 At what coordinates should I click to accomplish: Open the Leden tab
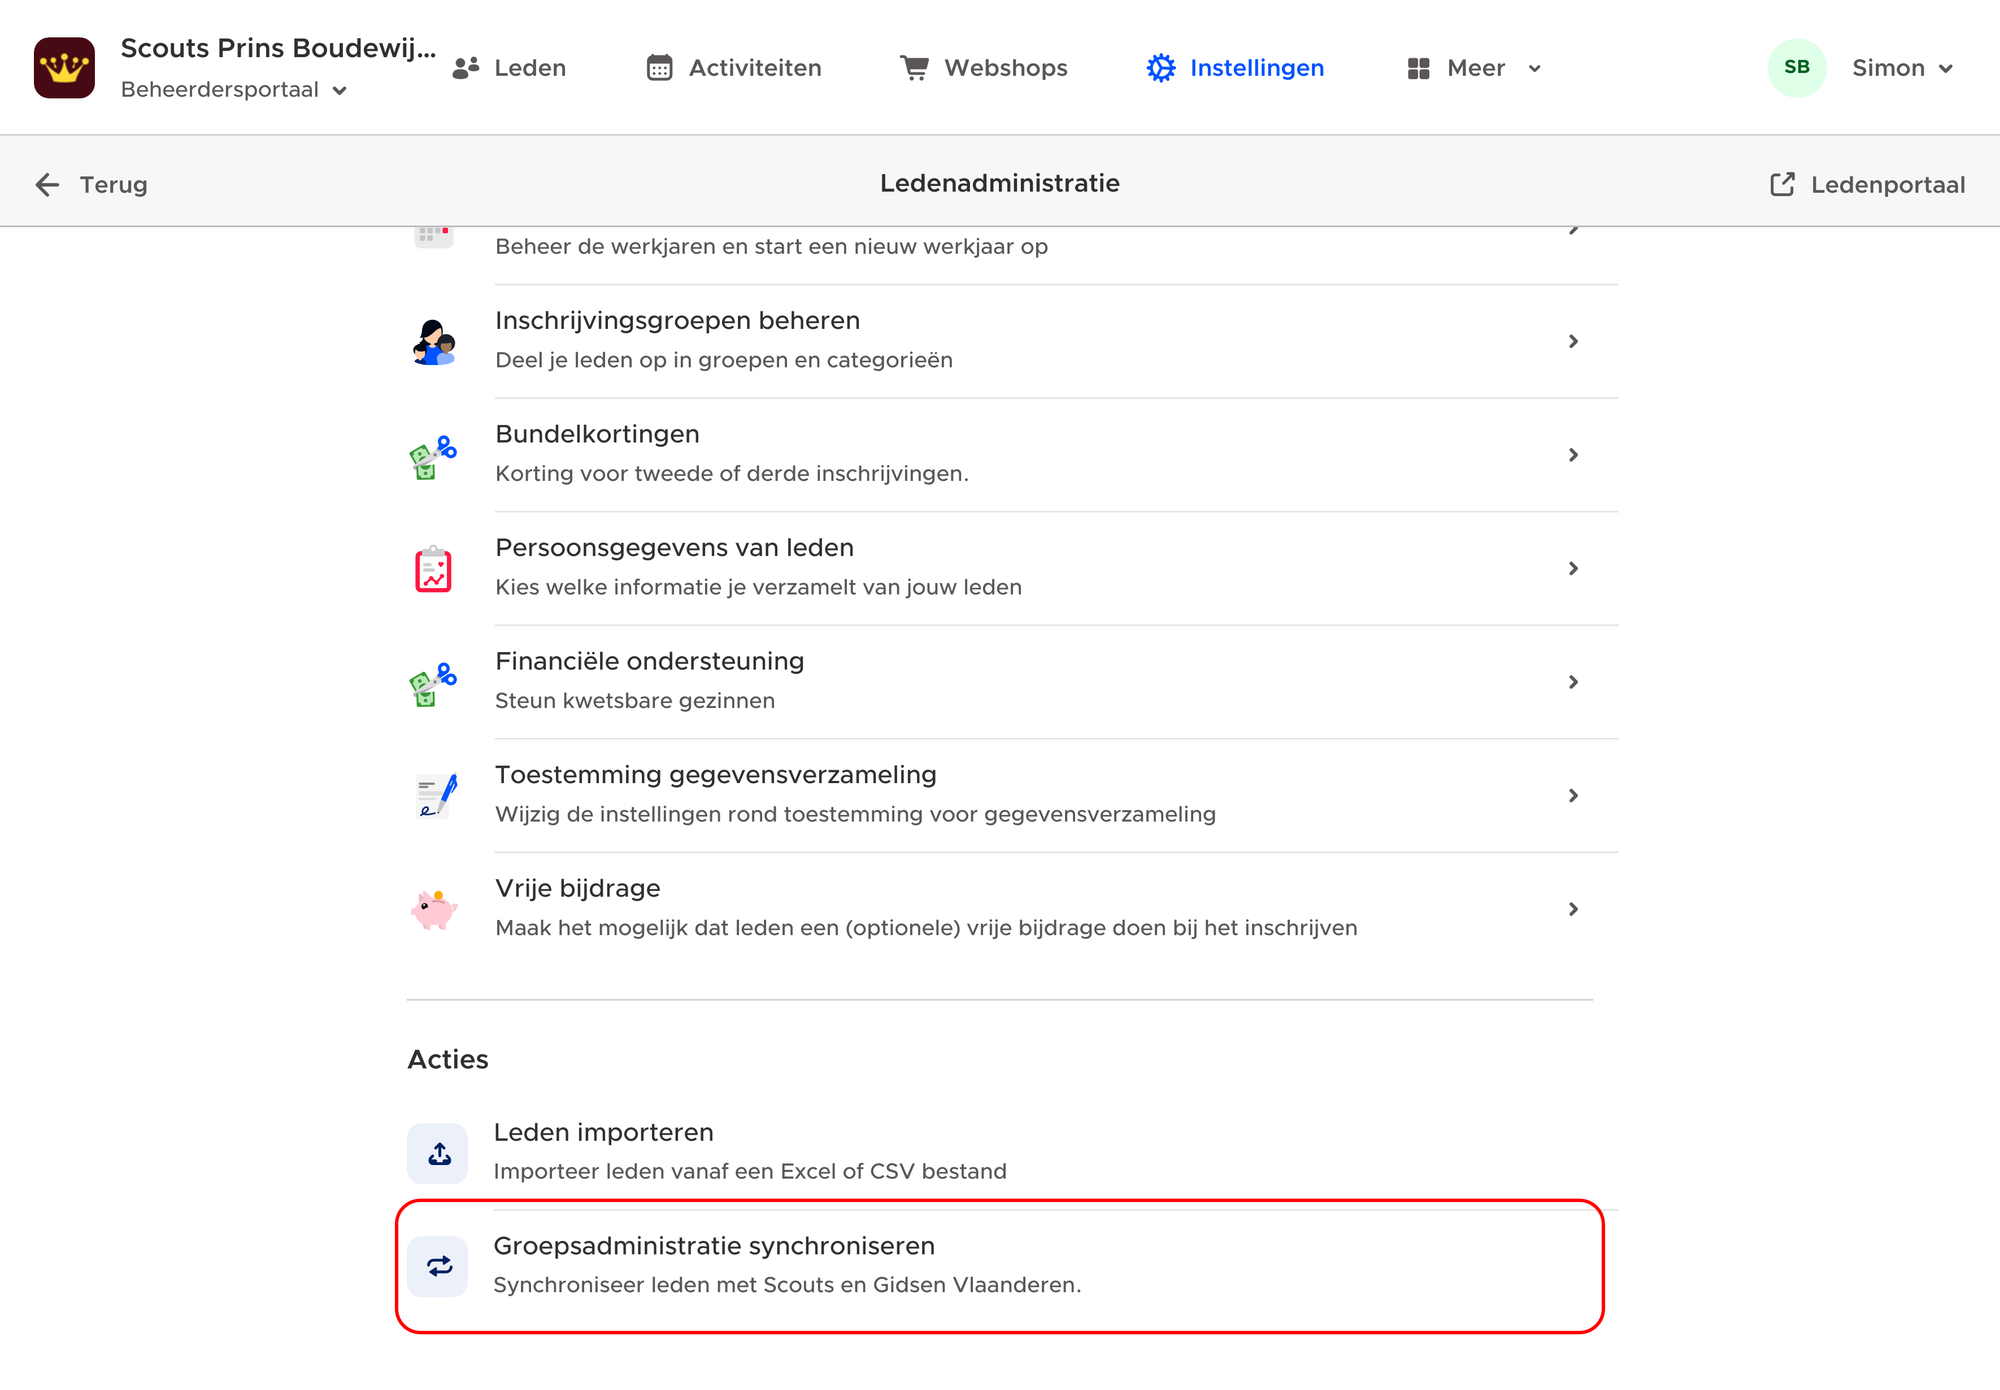coord(509,68)
